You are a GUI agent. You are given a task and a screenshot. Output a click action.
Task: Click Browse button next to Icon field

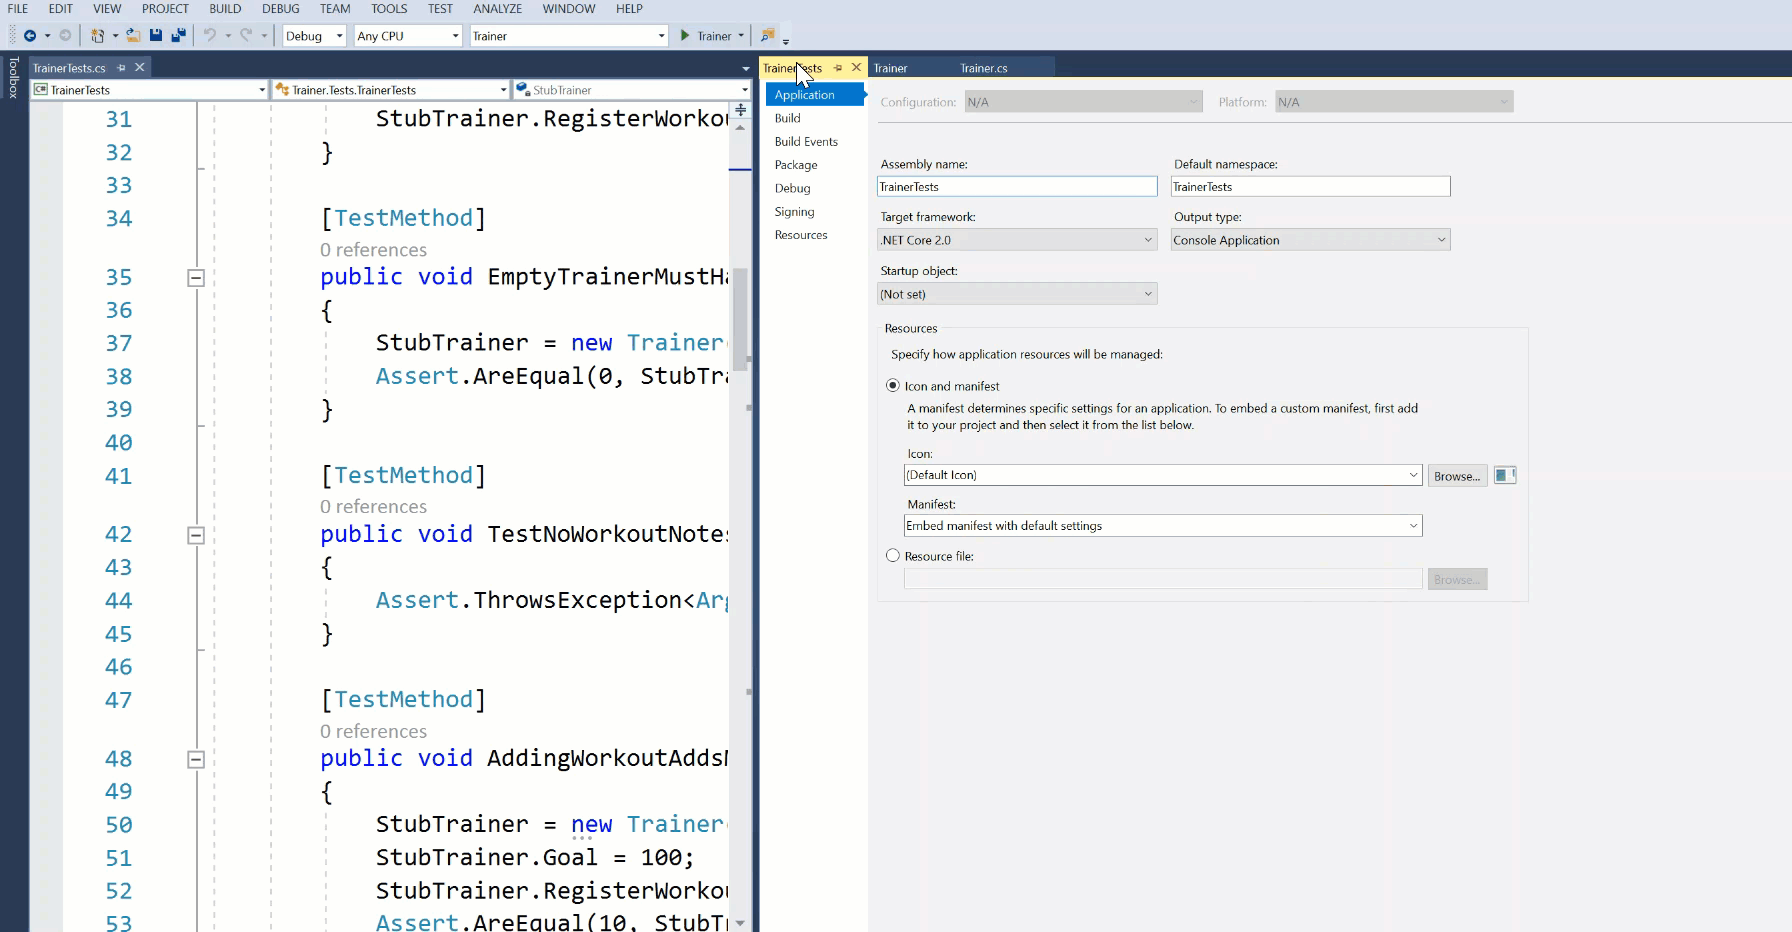click(1457, 476)
